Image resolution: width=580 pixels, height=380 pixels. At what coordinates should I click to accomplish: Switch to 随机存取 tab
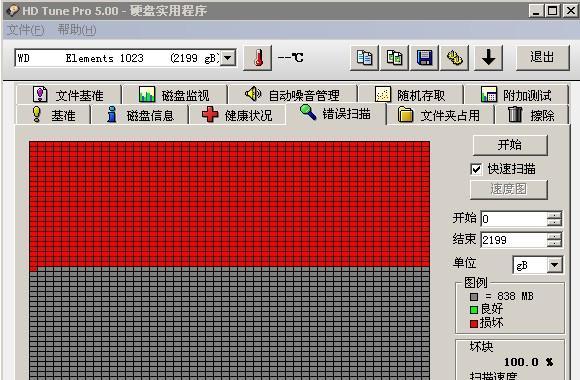click(x=411, y=95)
